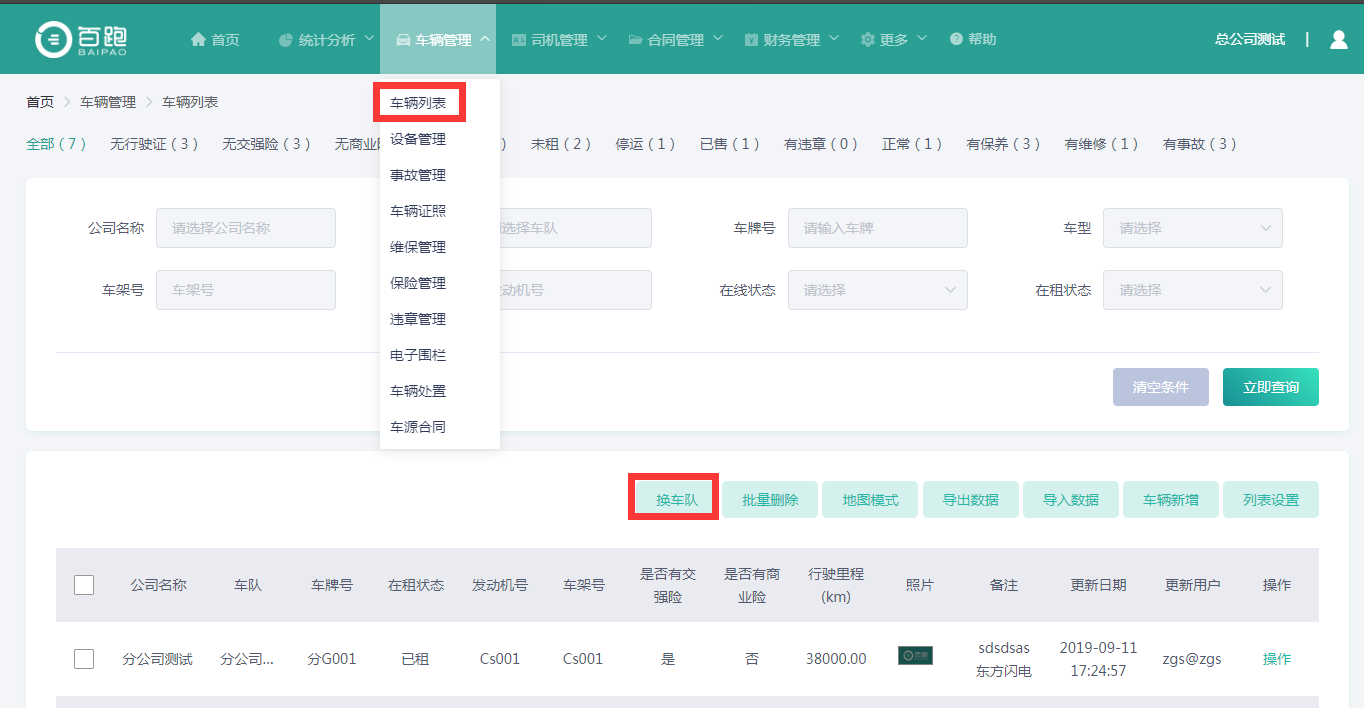Click the finance management icon
The width and height of the screenshot is (1364, 708).
pos(751,40)
